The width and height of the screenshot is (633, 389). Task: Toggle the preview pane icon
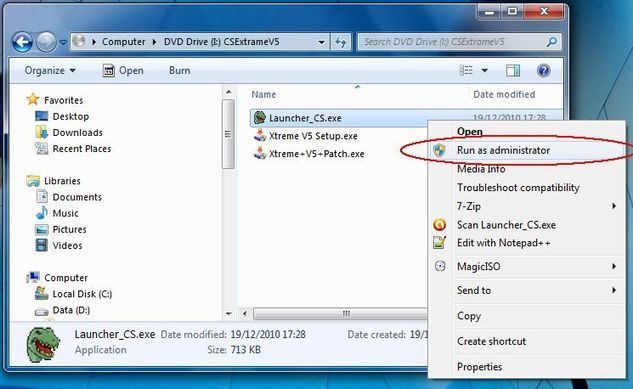click(513, 71)
